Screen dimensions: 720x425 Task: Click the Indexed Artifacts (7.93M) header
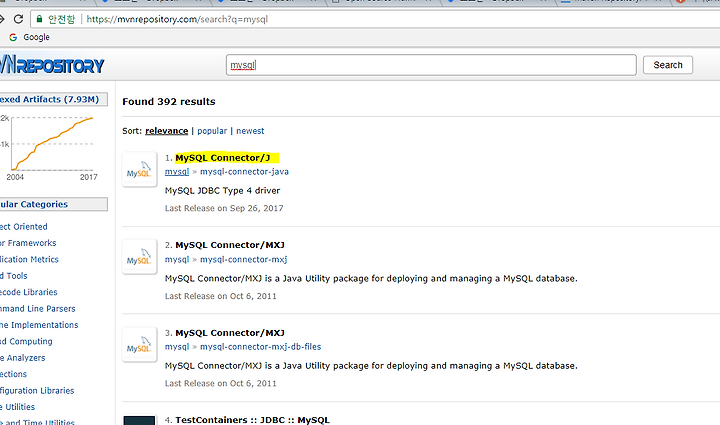coord(54,99)
